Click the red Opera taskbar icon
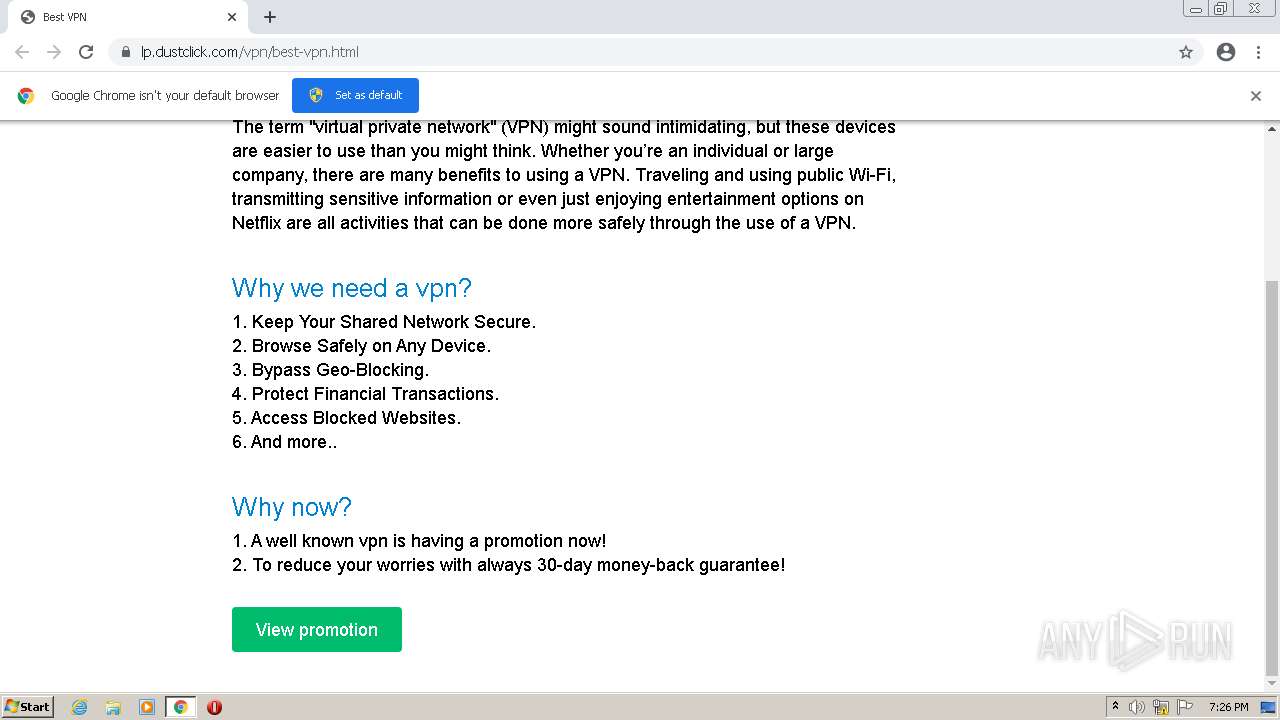This screenshot has width=1280, height=720. point(214,707)
